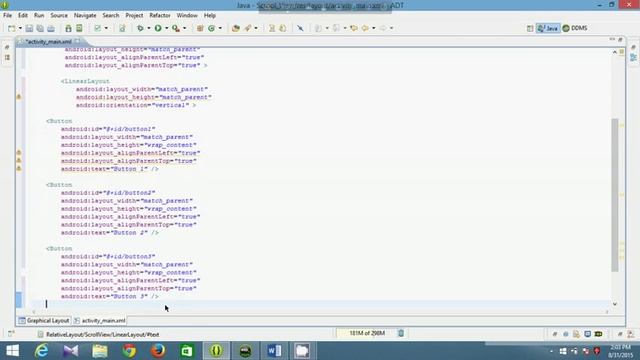The height and width of the screenshot is (360, 640).
Task: Click the Search flashlight toolbar icon
Action: [x=248, y=28]
